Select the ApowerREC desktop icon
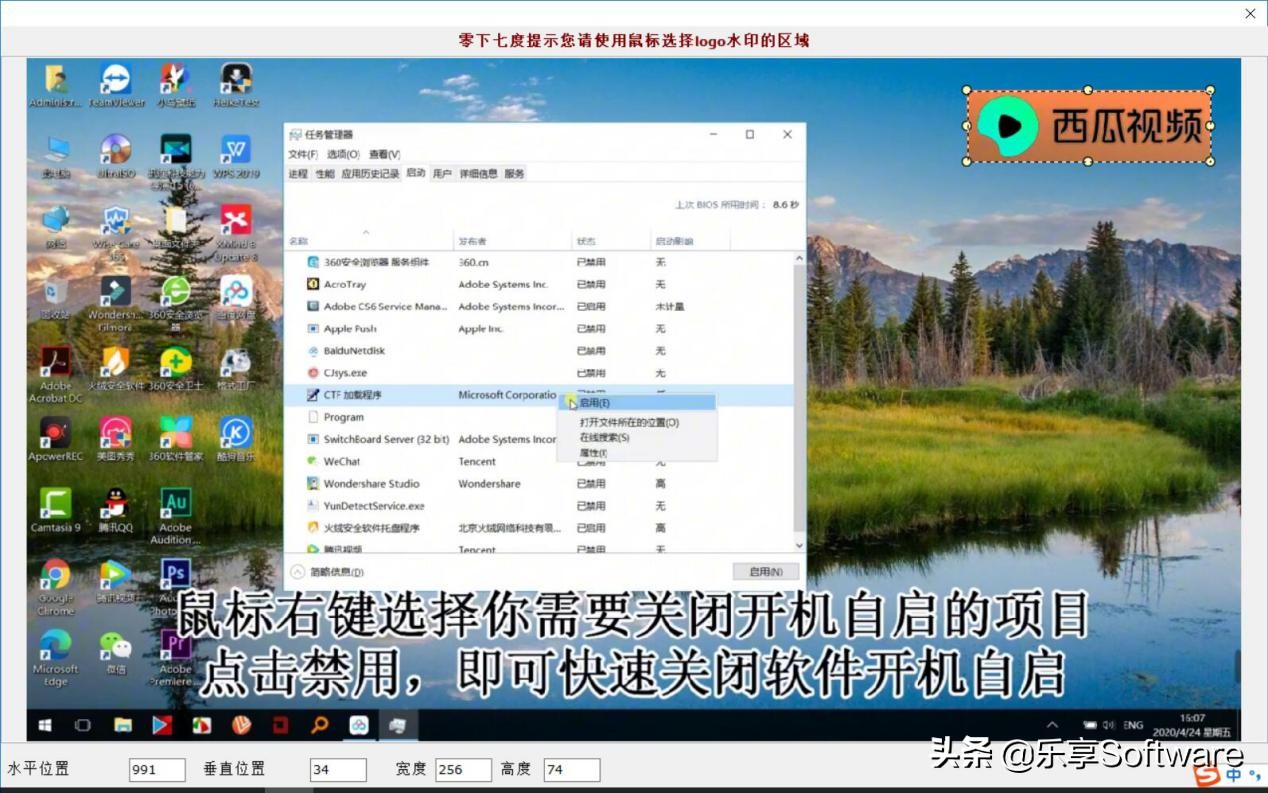This screenshot has width=1268, height=793. pyautogui.click(x=55, y=439)
